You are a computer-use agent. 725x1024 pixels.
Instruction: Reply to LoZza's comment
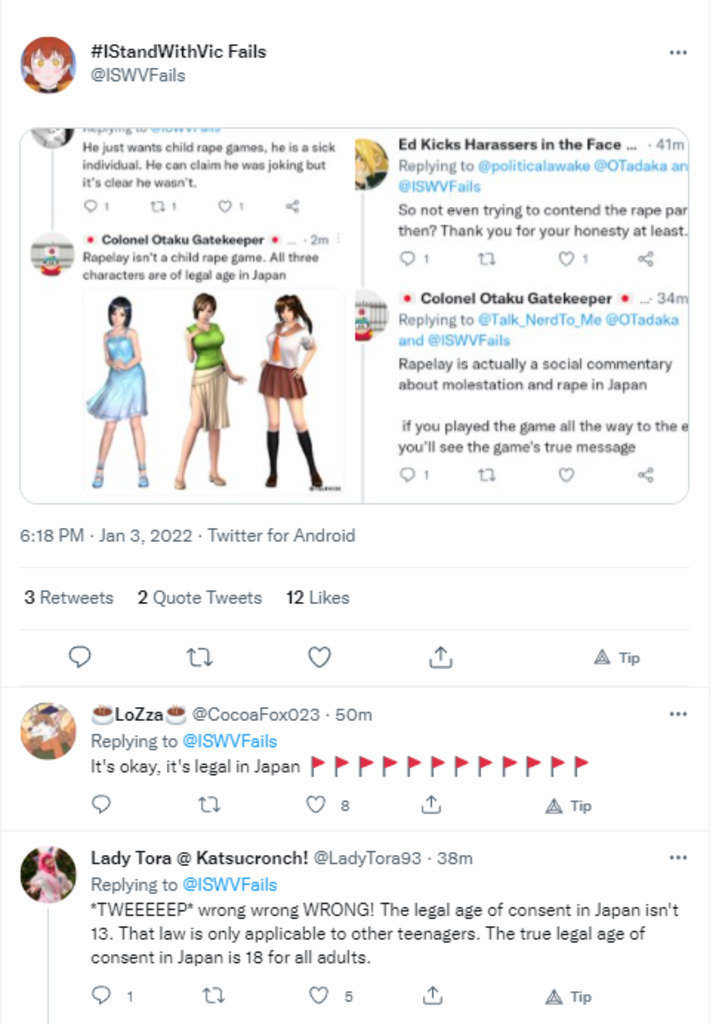point(100,805)
